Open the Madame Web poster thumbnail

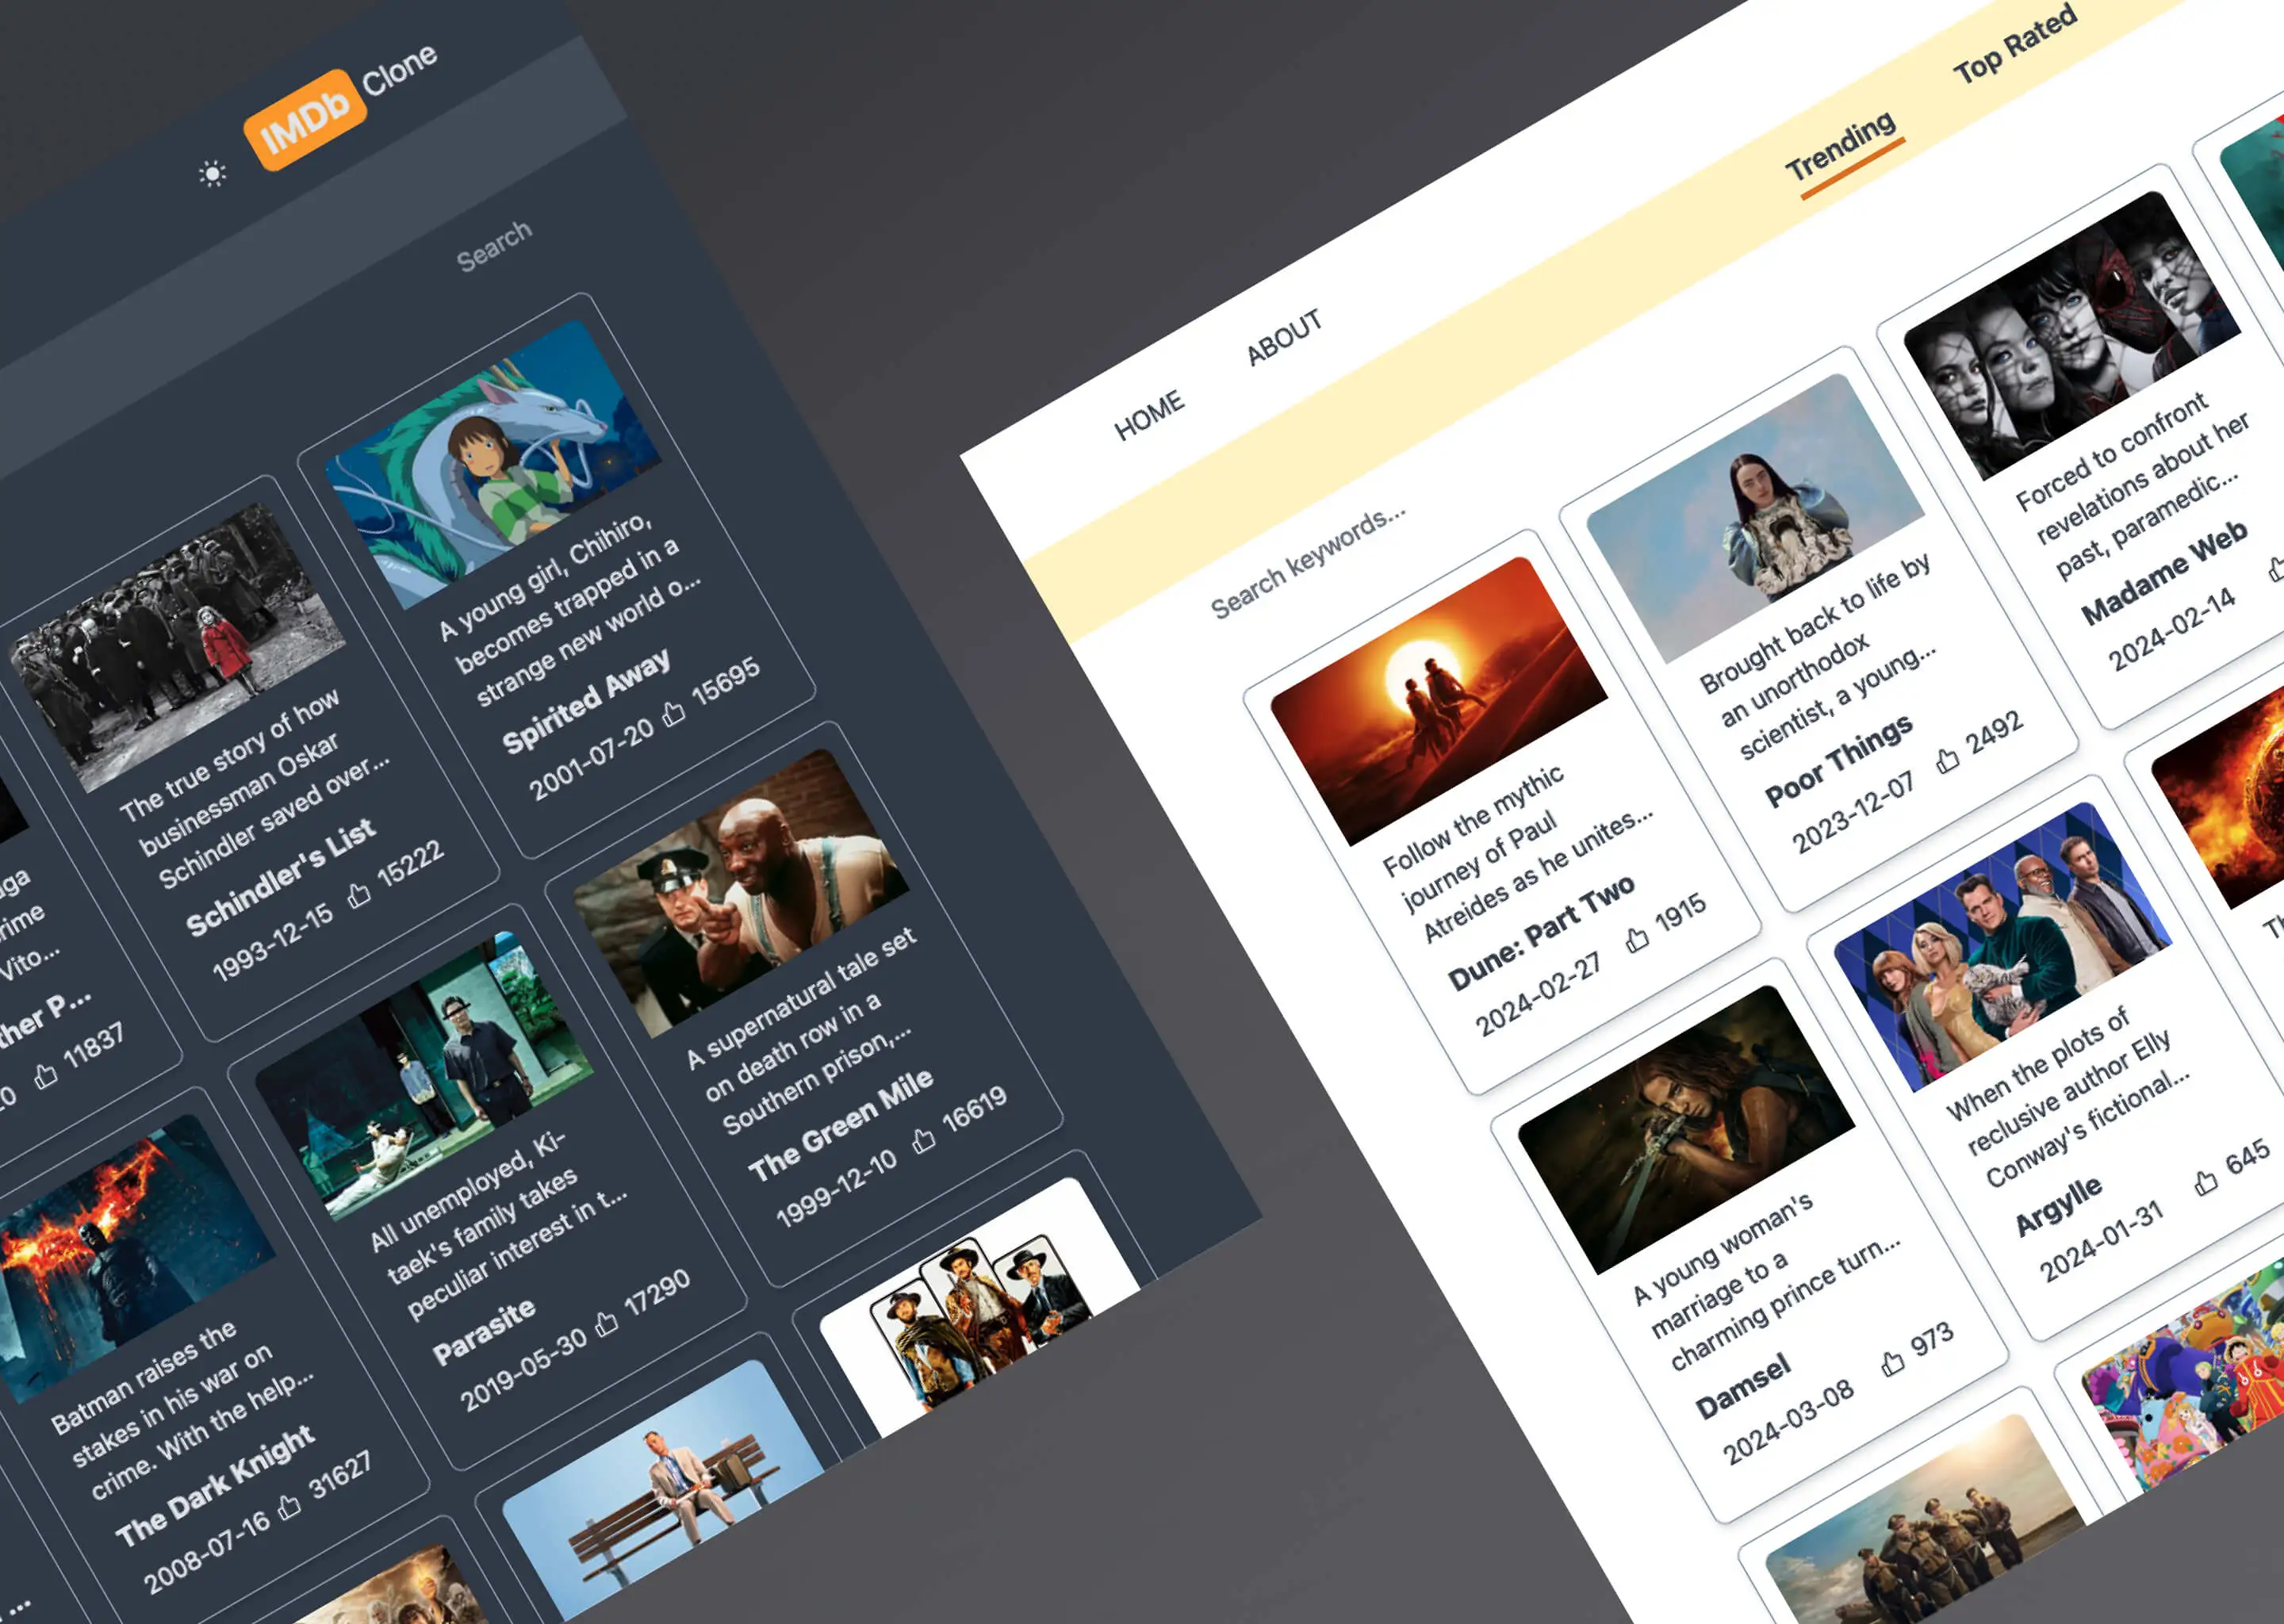(2072, 336)
